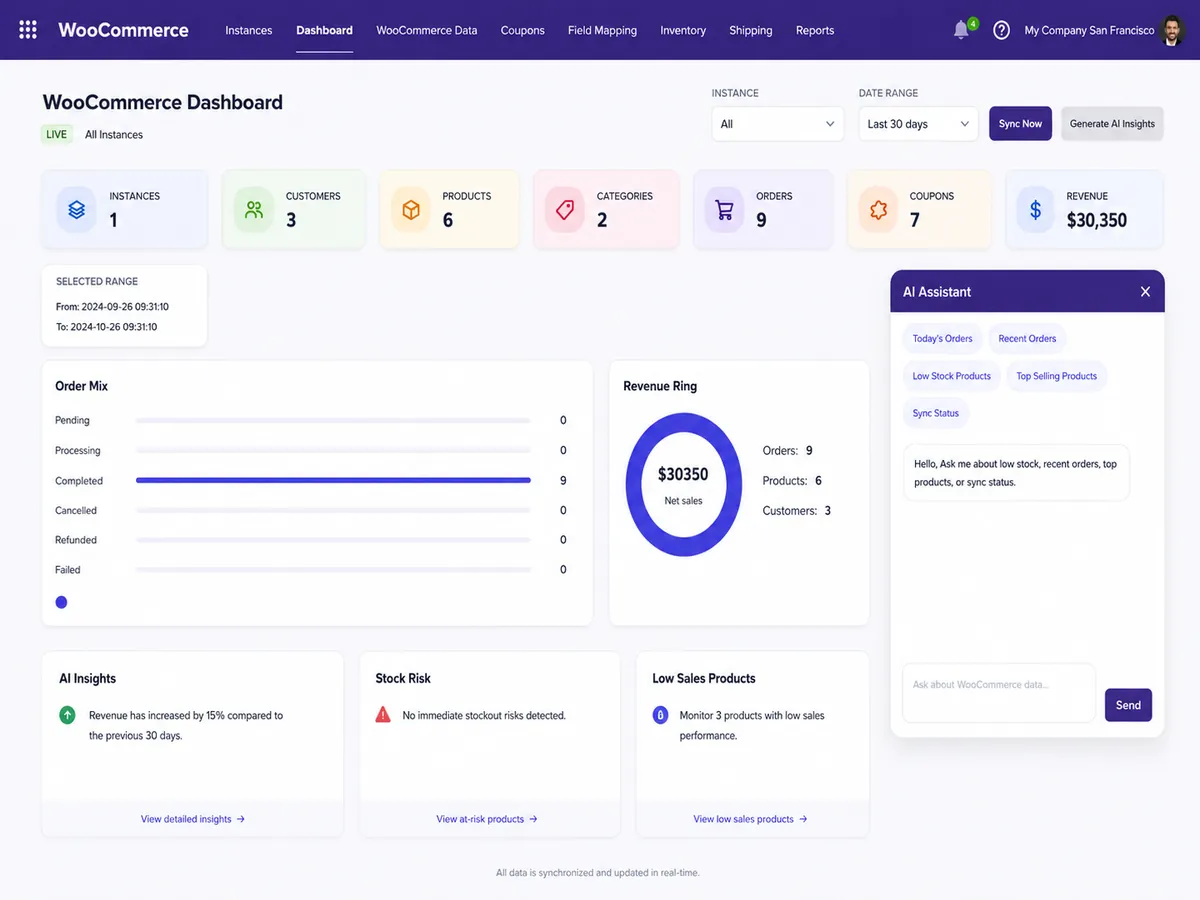Select the Top Selling Products prompt
The image size is (1200, 900).
pos(1056,376)
